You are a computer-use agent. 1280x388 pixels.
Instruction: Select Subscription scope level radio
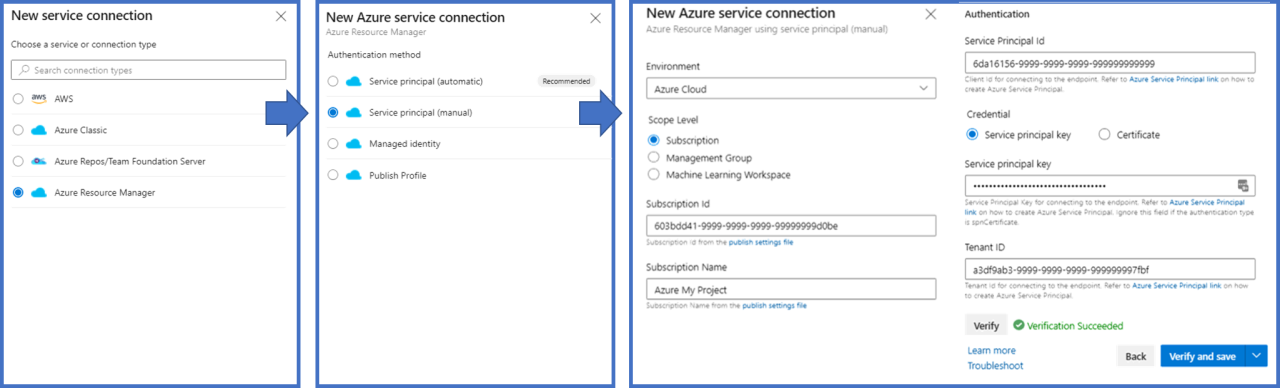653,140
